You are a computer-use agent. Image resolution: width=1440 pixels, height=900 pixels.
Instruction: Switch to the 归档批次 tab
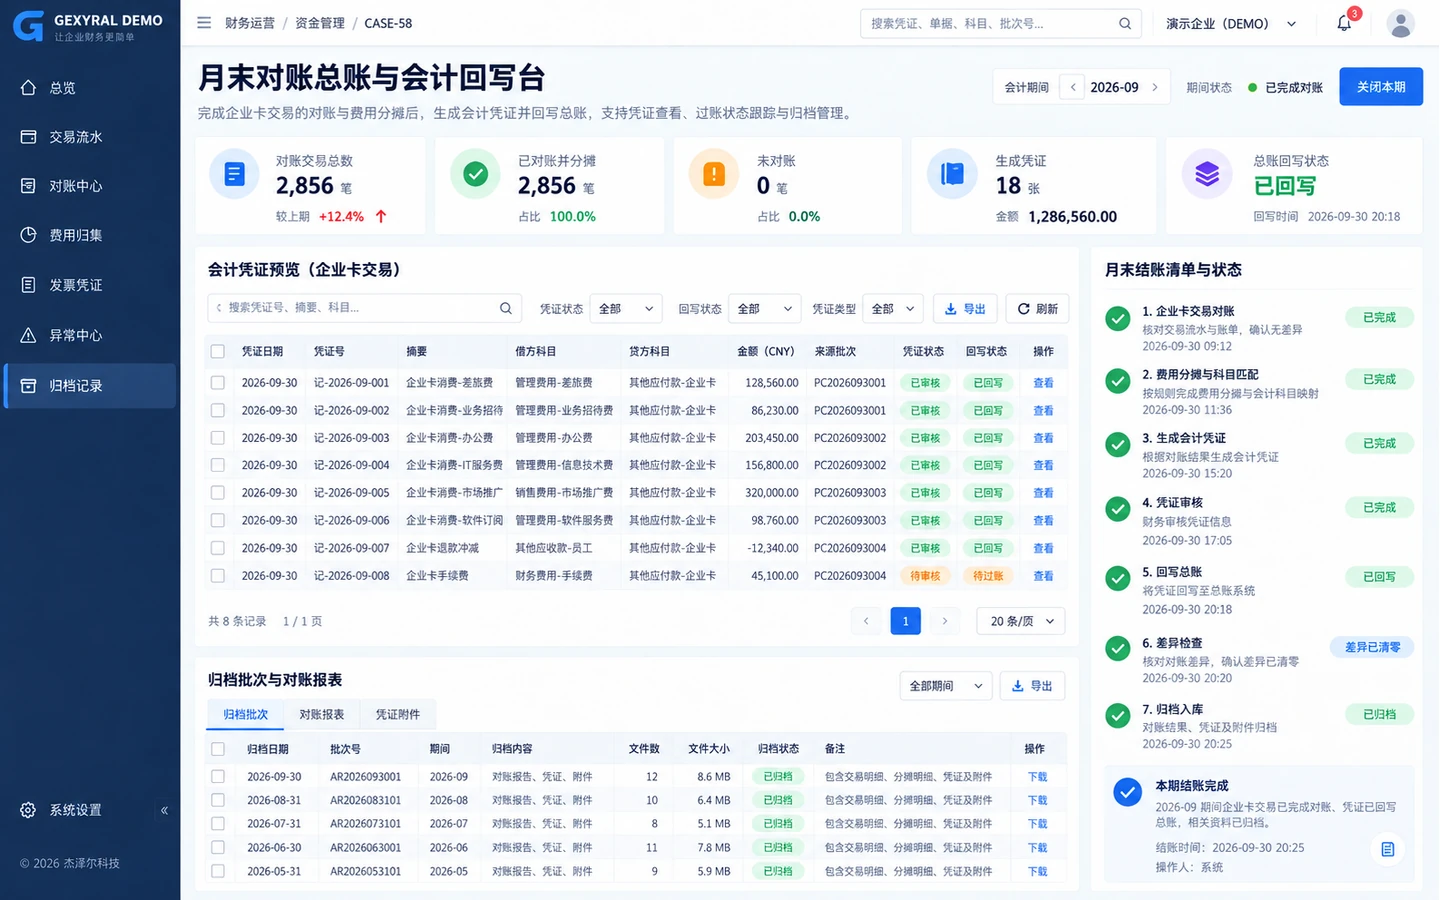click(x=246, y=714)
